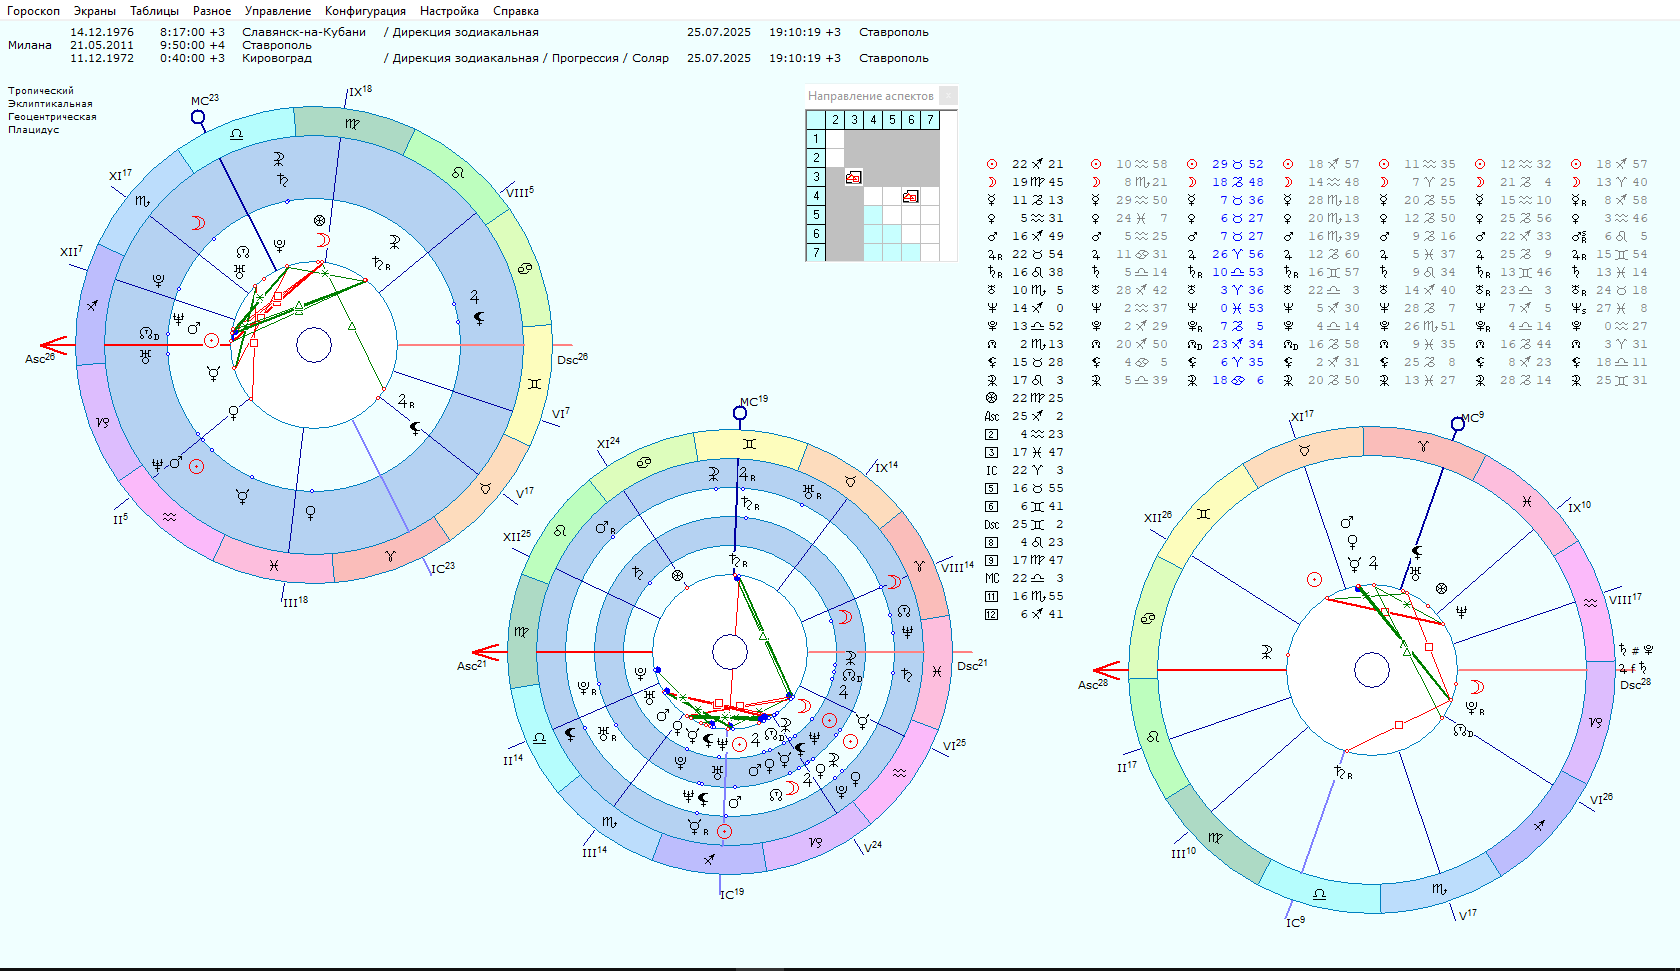Toggle the aspect grid cell row 1 column 2
1680x971 pixels.
click(x=835, y=139)
